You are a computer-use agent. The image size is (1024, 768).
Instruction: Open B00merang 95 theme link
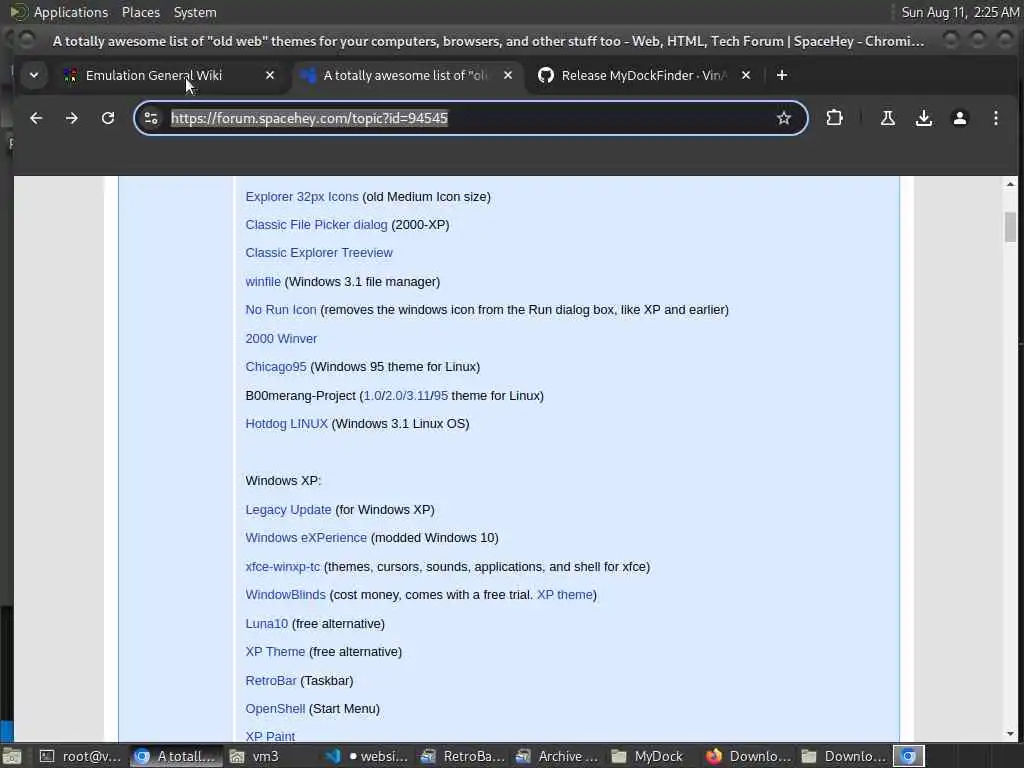click(x=440, y=396)
